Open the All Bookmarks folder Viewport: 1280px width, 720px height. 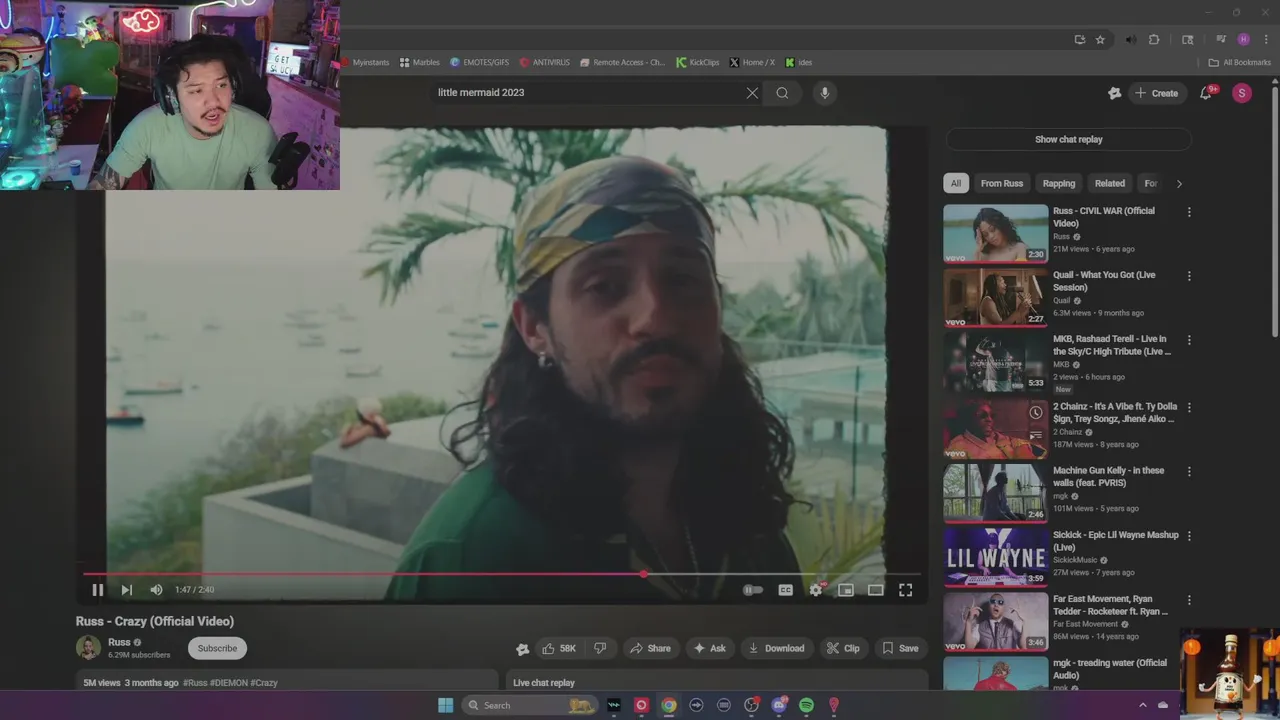(1240, 62)
